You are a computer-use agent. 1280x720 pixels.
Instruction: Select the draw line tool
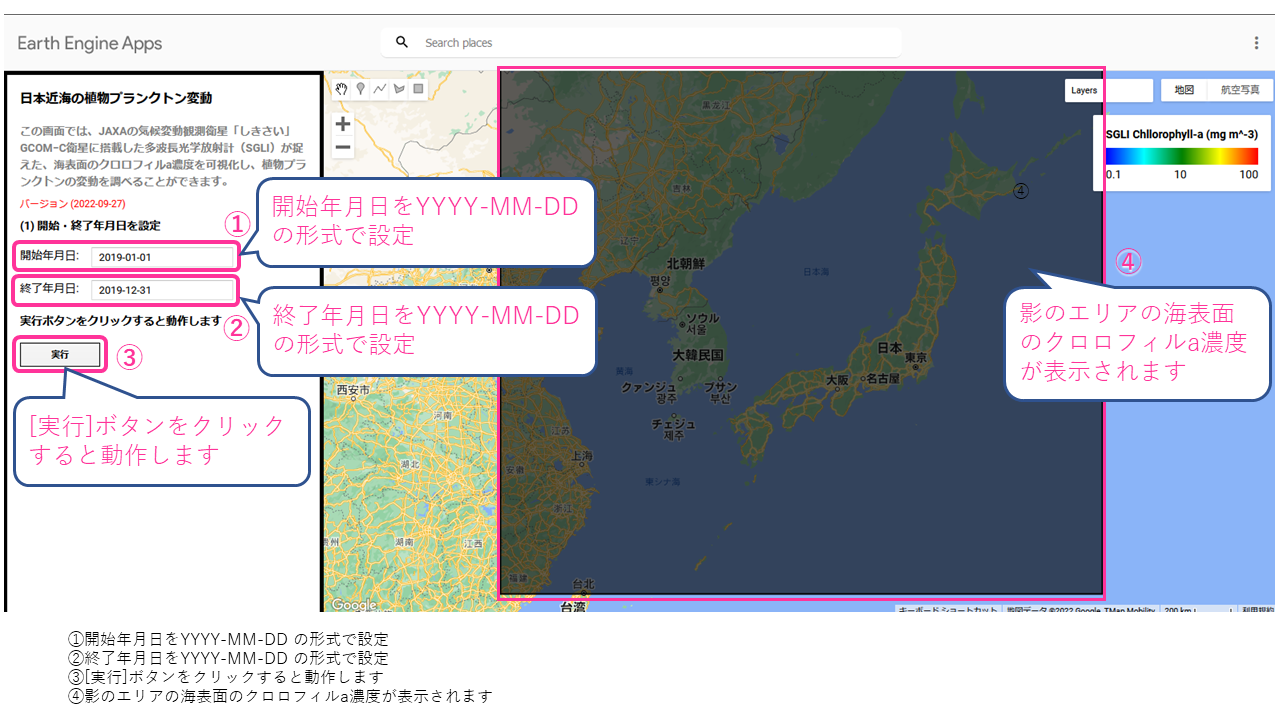point(380,88)
